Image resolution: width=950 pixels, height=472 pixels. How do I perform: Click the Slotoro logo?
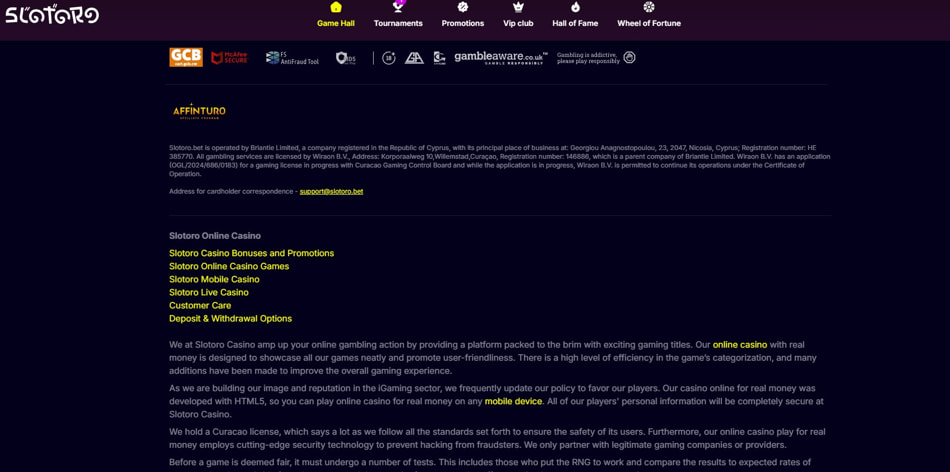click(52, 15)
